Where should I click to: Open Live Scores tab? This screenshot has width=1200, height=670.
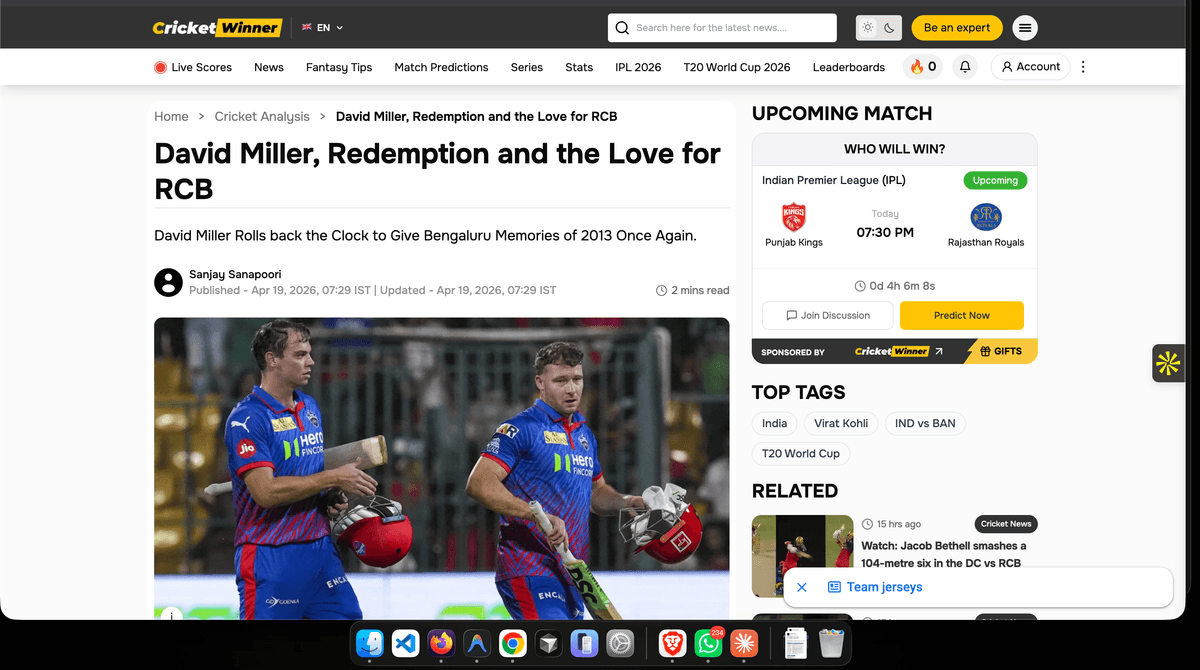[193, 67]
